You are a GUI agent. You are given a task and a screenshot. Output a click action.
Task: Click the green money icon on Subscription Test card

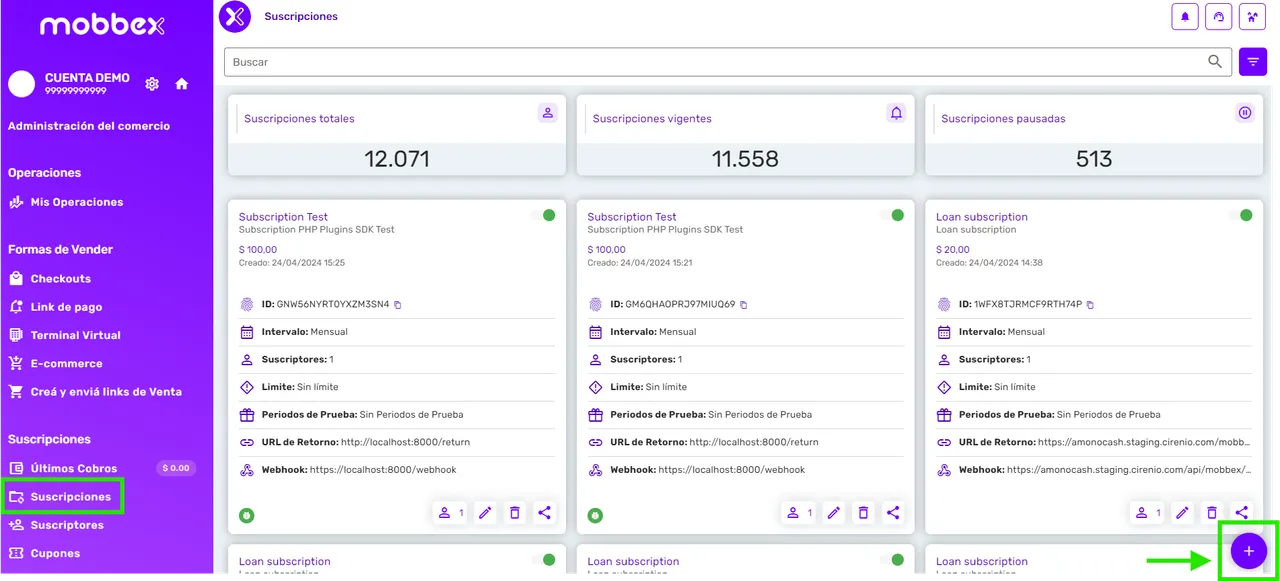[247, 515]
